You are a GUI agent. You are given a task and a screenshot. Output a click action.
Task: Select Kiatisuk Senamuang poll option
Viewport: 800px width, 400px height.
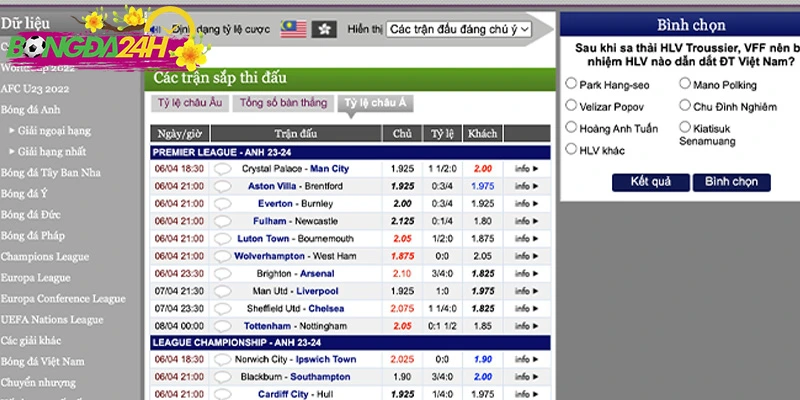pos(685,127)
